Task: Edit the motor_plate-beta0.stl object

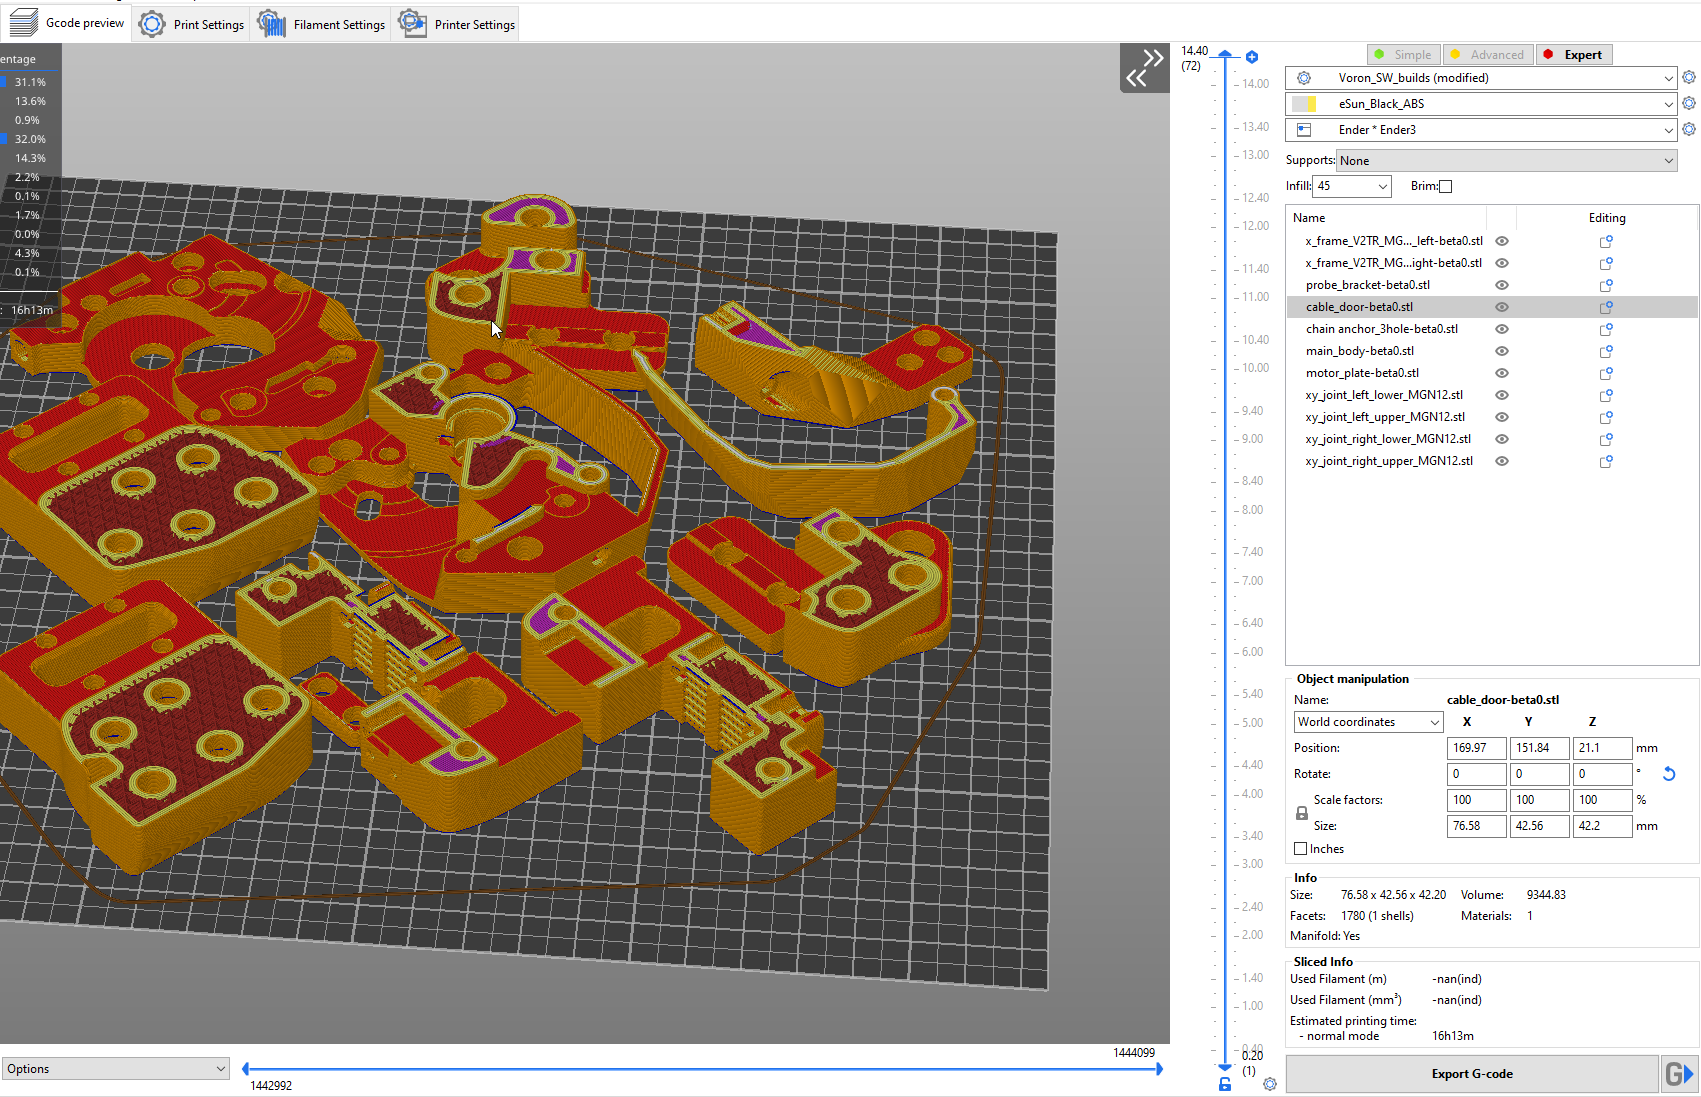Action: (x=1606, y=373)
